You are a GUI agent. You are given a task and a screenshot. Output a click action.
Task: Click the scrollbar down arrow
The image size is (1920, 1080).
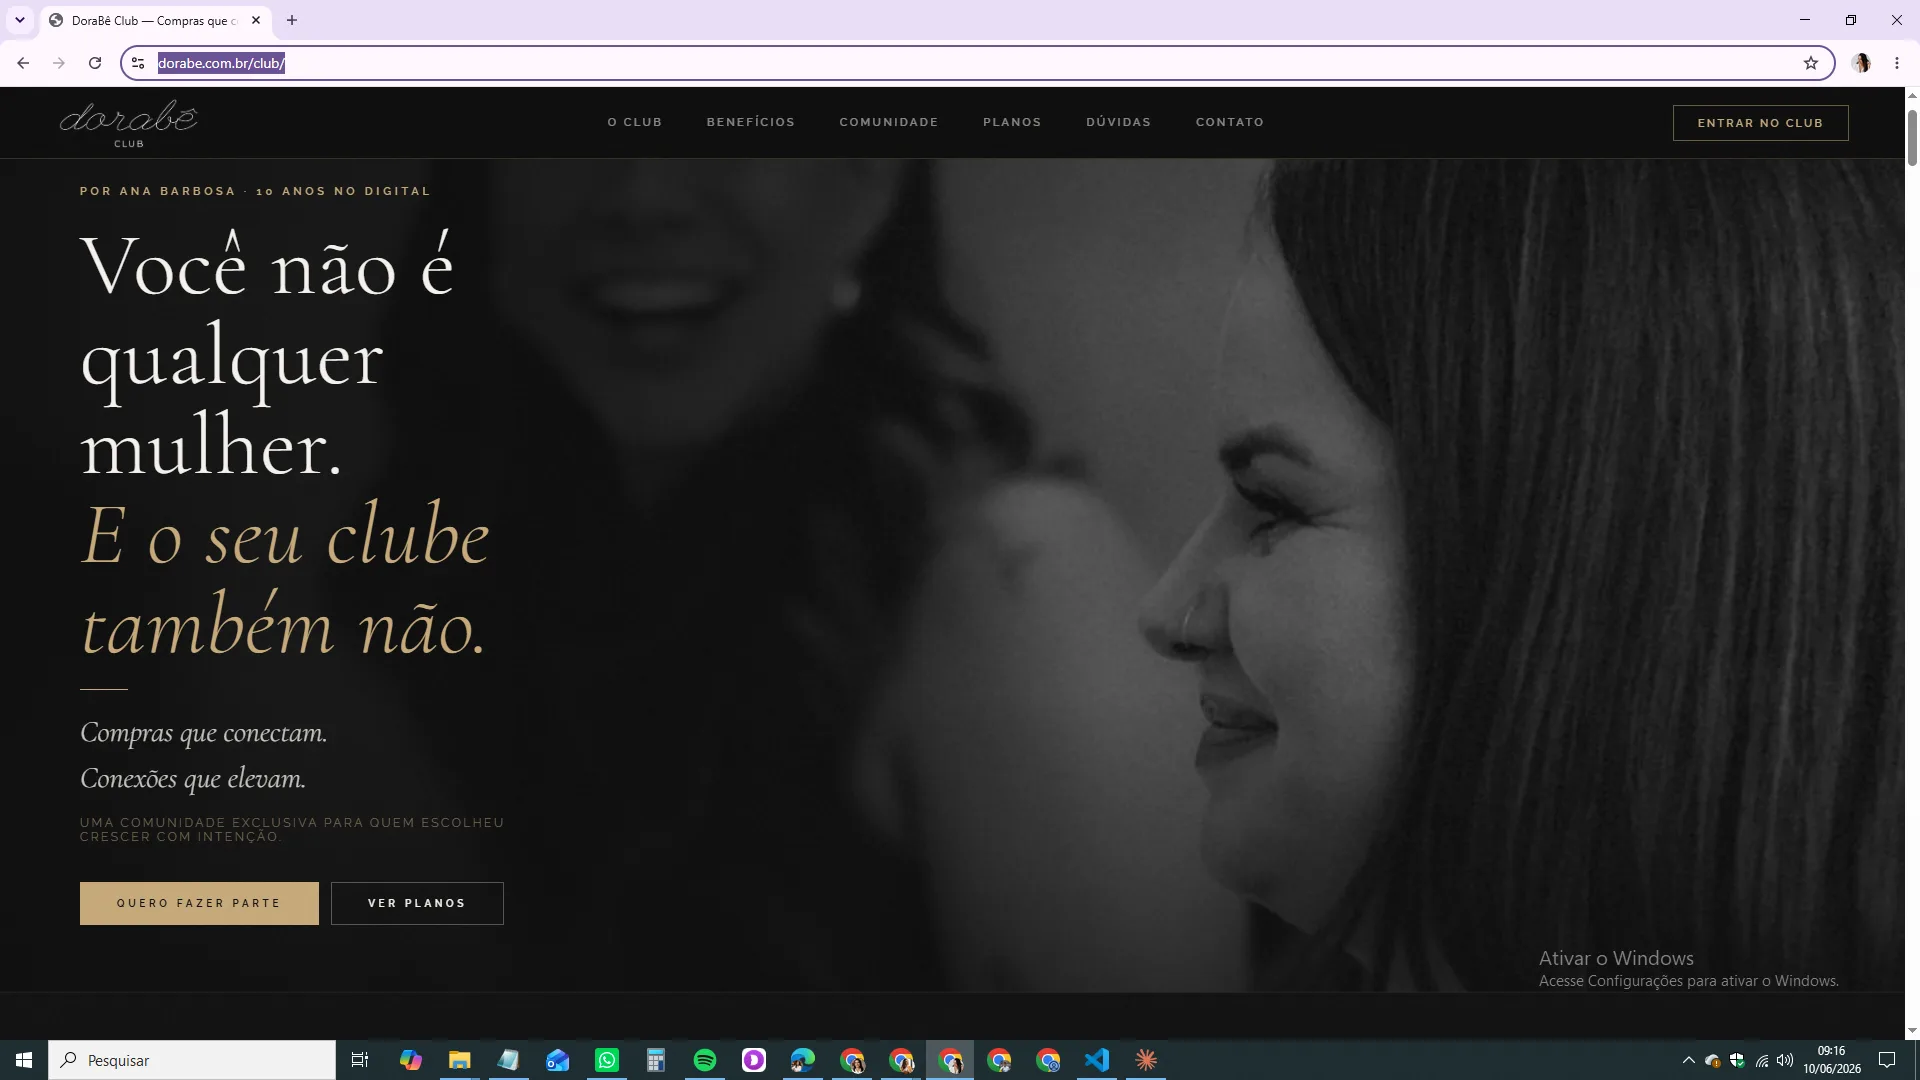(x=1912, y=1030)
